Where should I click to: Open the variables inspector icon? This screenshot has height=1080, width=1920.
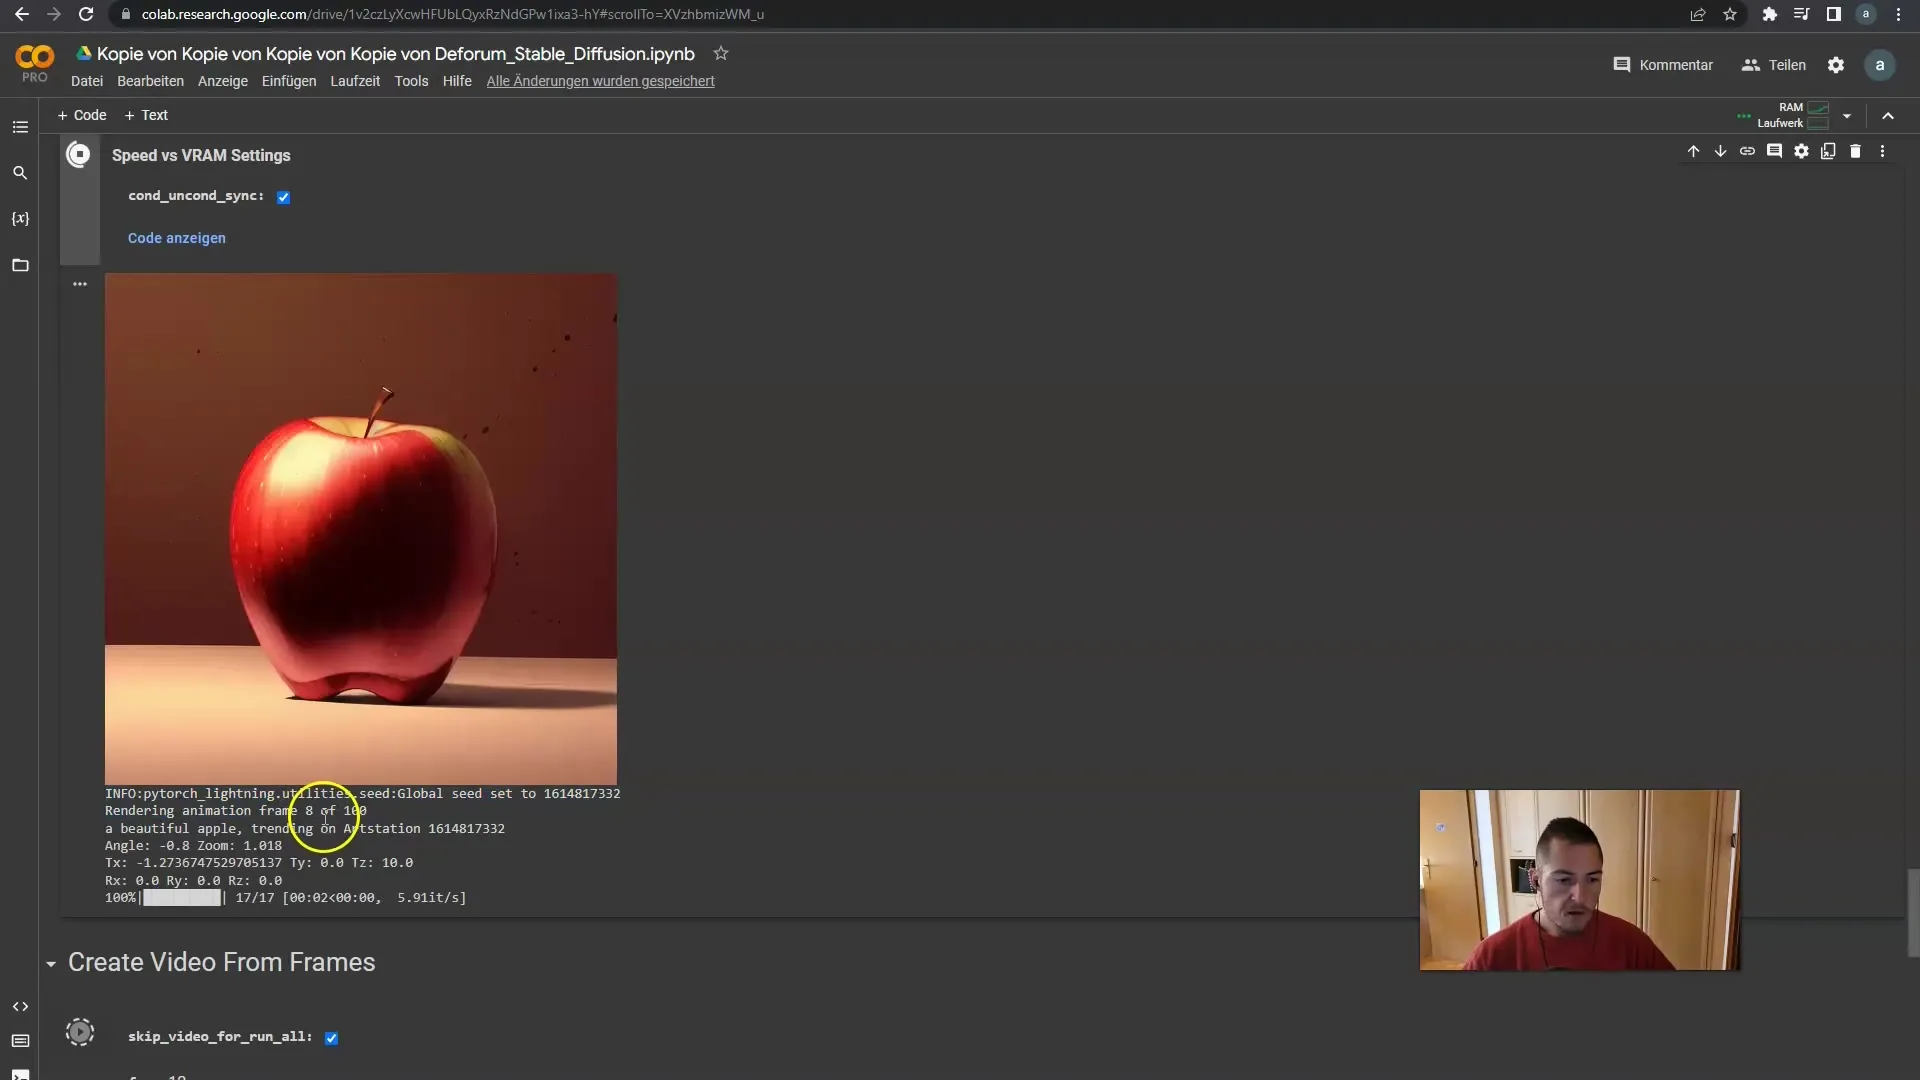pos(20,218)
